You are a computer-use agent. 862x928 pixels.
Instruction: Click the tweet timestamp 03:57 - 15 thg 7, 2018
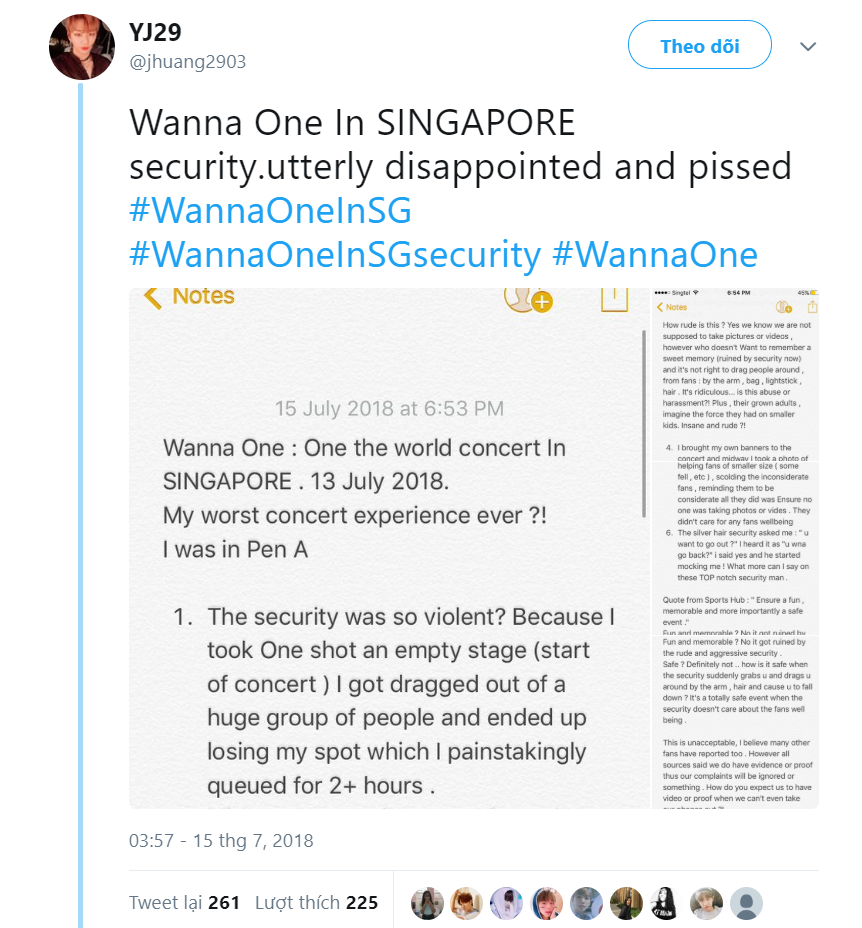(x=221, y=840)
